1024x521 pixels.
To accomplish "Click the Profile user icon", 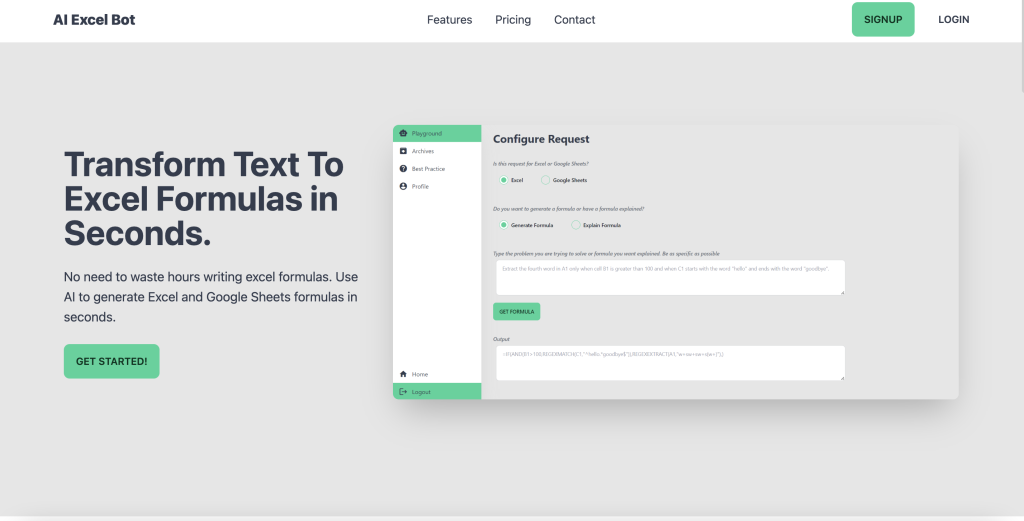I will pyautogui.click(x=403, y=186).
